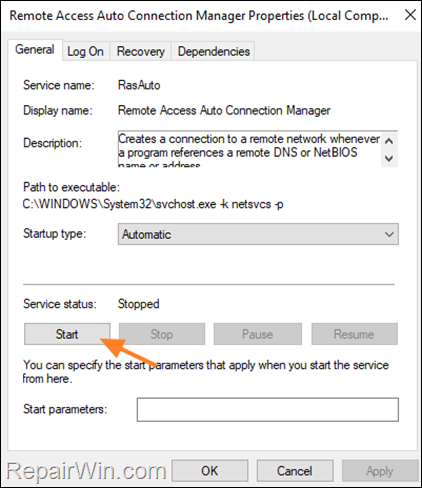This screenshot has height=488, width=422.
Task: Start the RasAuto service
Action: [67, 334]
